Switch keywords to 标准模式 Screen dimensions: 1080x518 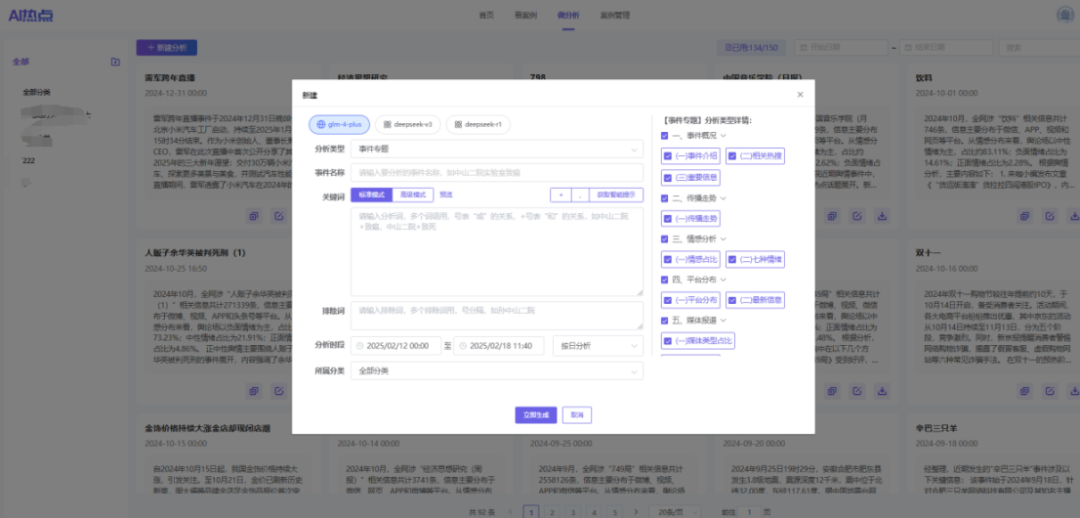(371, 195)
